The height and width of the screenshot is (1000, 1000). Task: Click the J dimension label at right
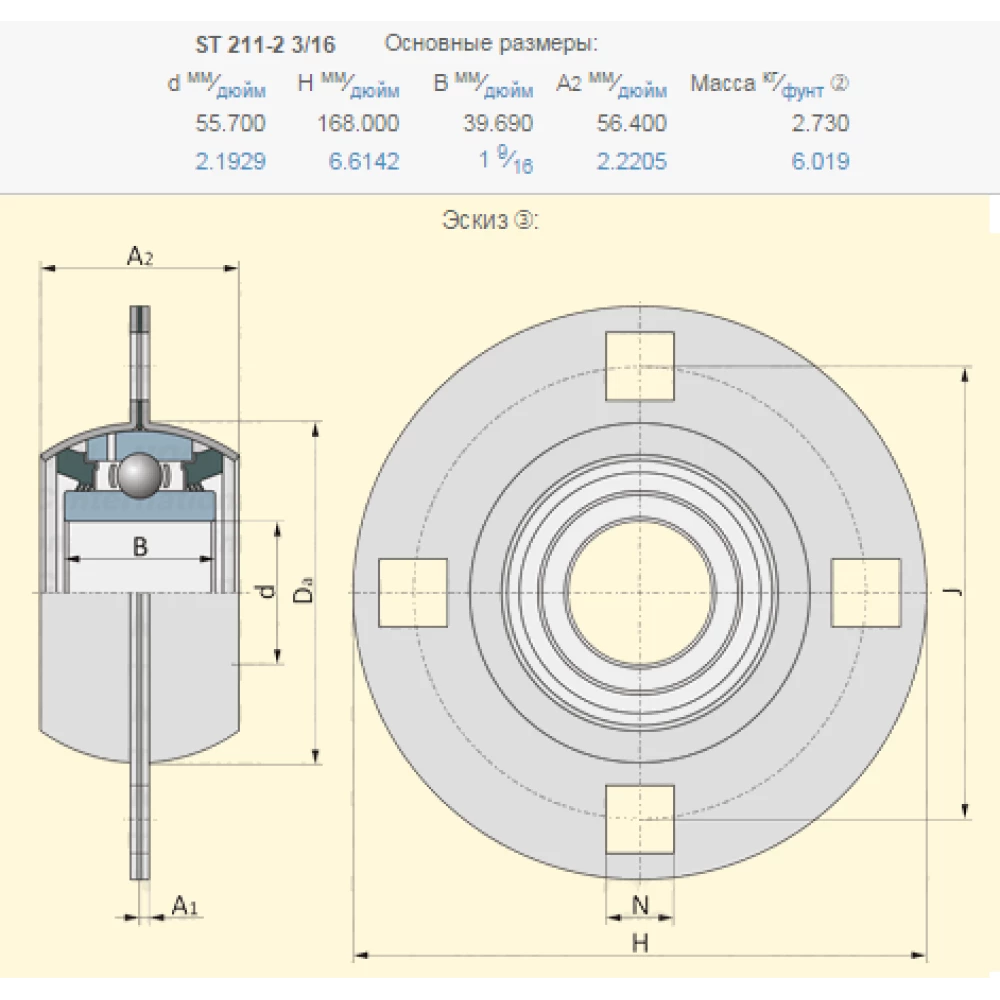pyautogui.click(x=955, y=593)
